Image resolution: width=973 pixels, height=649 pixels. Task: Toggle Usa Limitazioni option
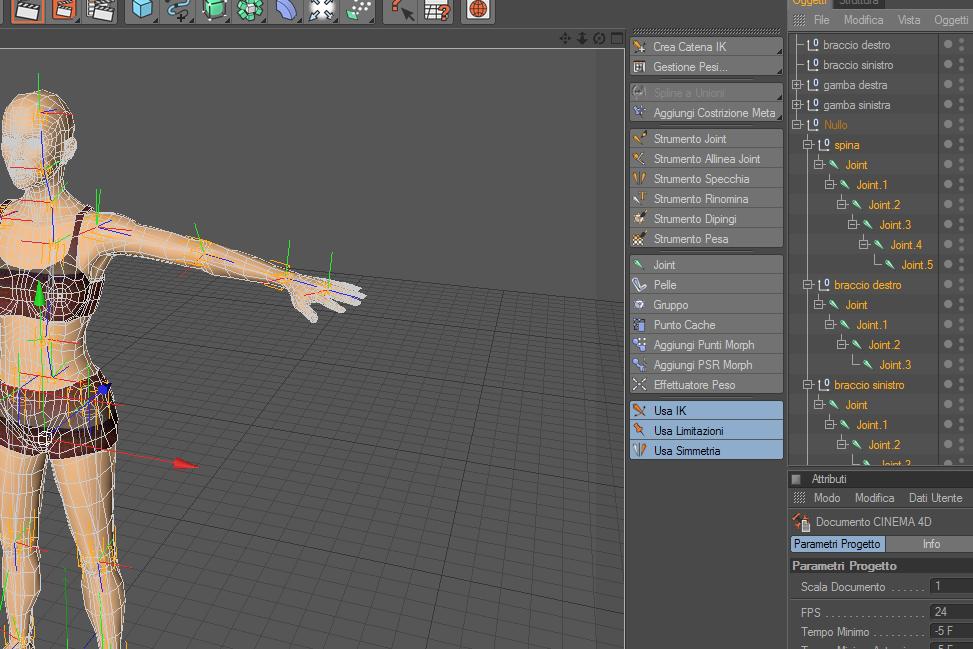[x=706, y=431]
